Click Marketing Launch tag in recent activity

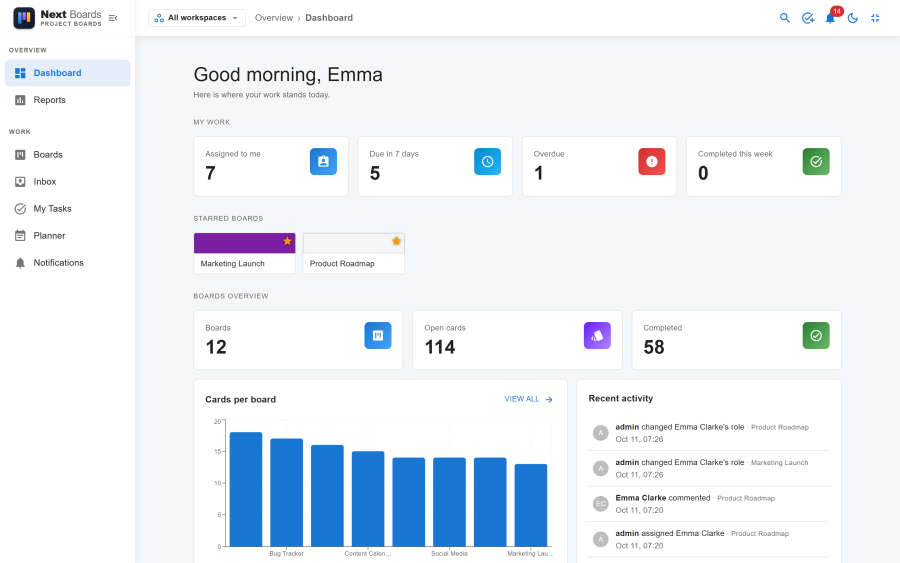(x=779, y=463)
